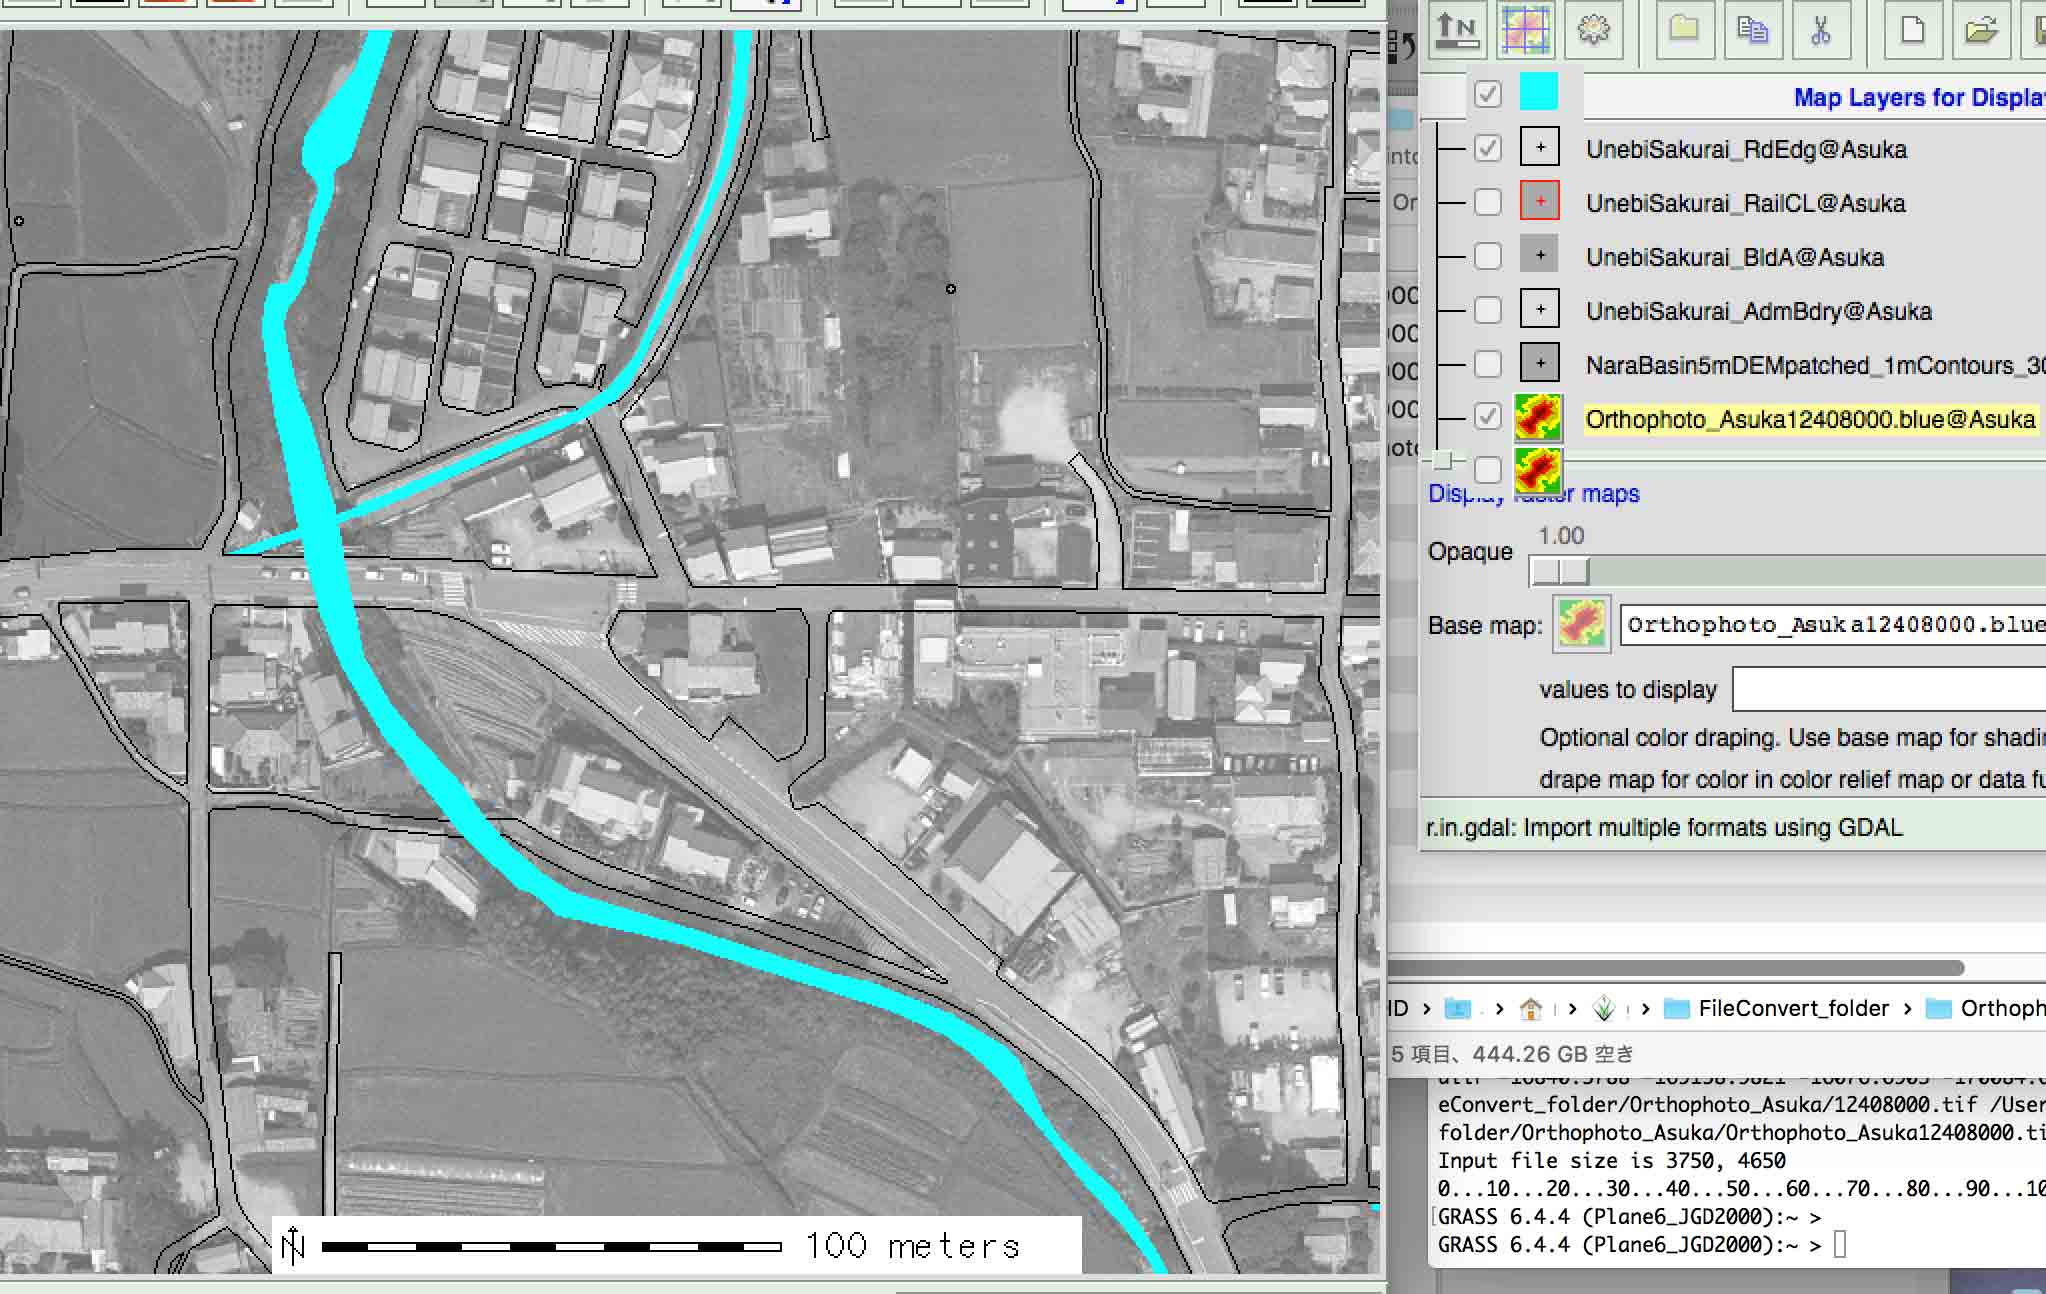Viewport: 2046px width, 1294px height.
Task: Click the cyan swatch of the top layer
Action: pyautogui.click(x=1539, y=92)
